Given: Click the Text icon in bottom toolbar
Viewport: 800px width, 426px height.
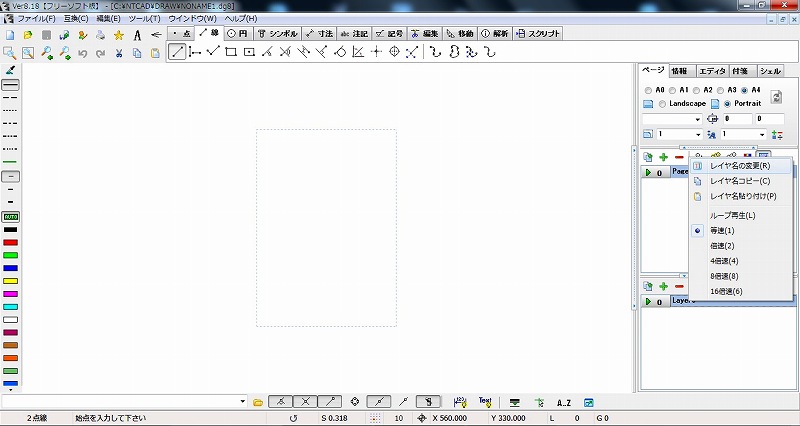Looking at the screenshot, I should tap(485, 401).
